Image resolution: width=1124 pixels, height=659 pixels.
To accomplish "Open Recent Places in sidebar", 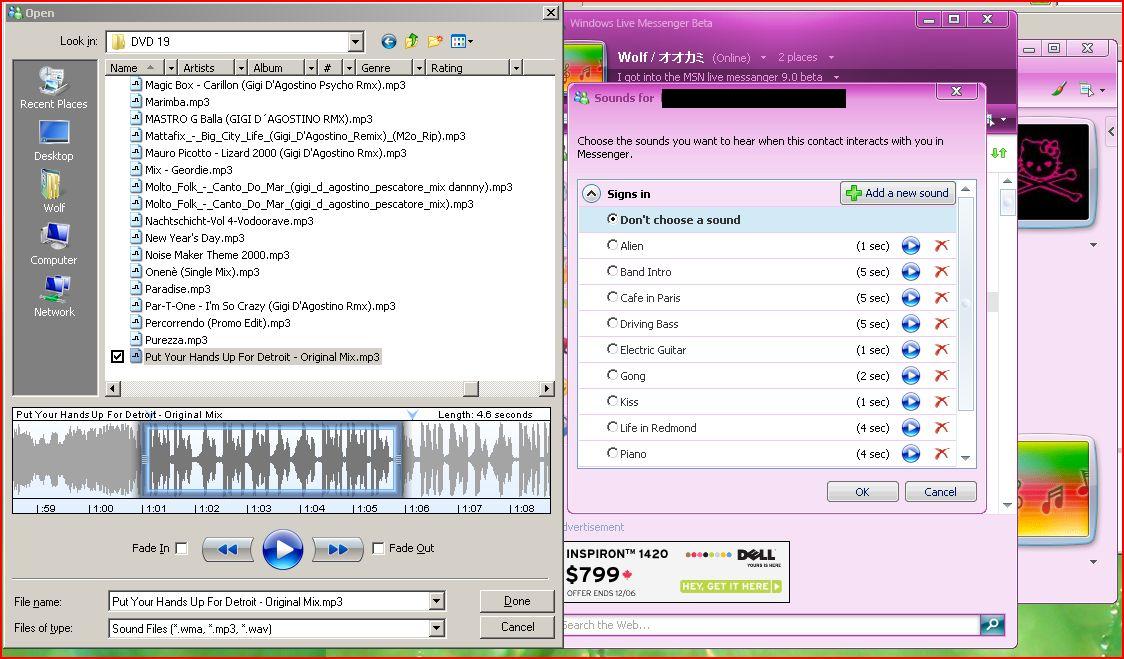I will (54, 88).
